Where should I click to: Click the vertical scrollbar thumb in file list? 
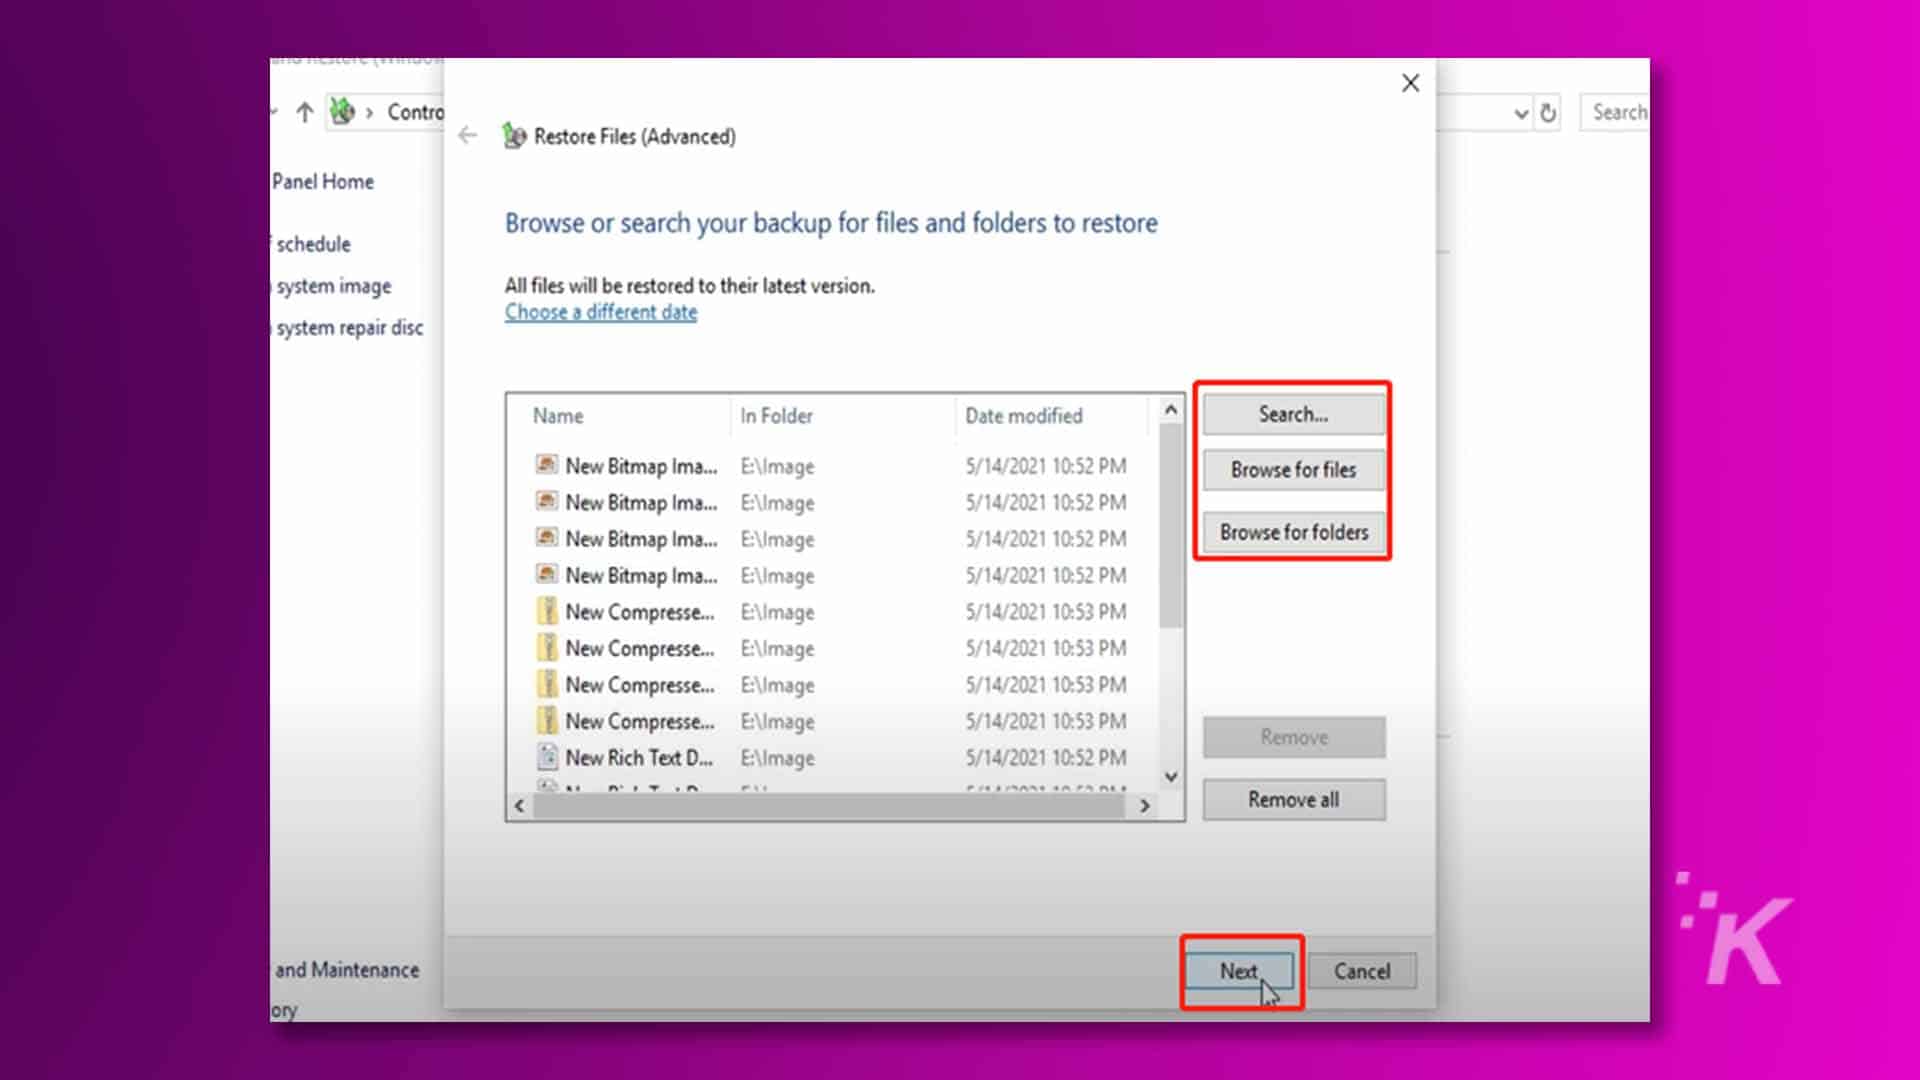pos(1171,526)
